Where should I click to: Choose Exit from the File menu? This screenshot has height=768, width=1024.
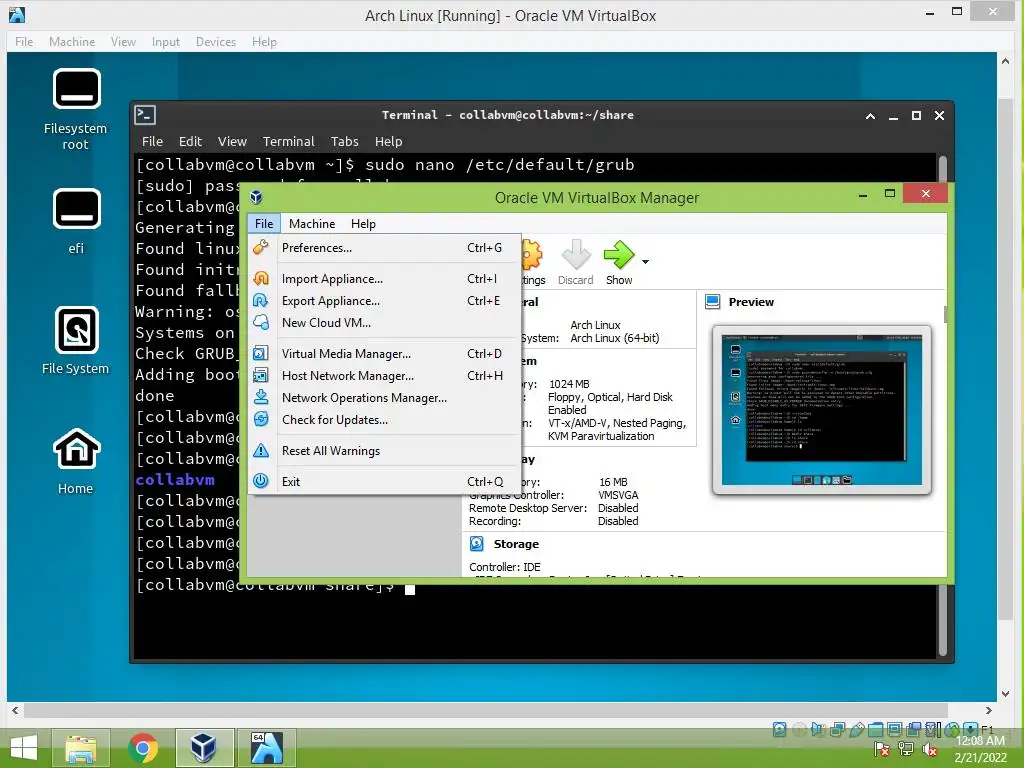(x=385, y=481)
